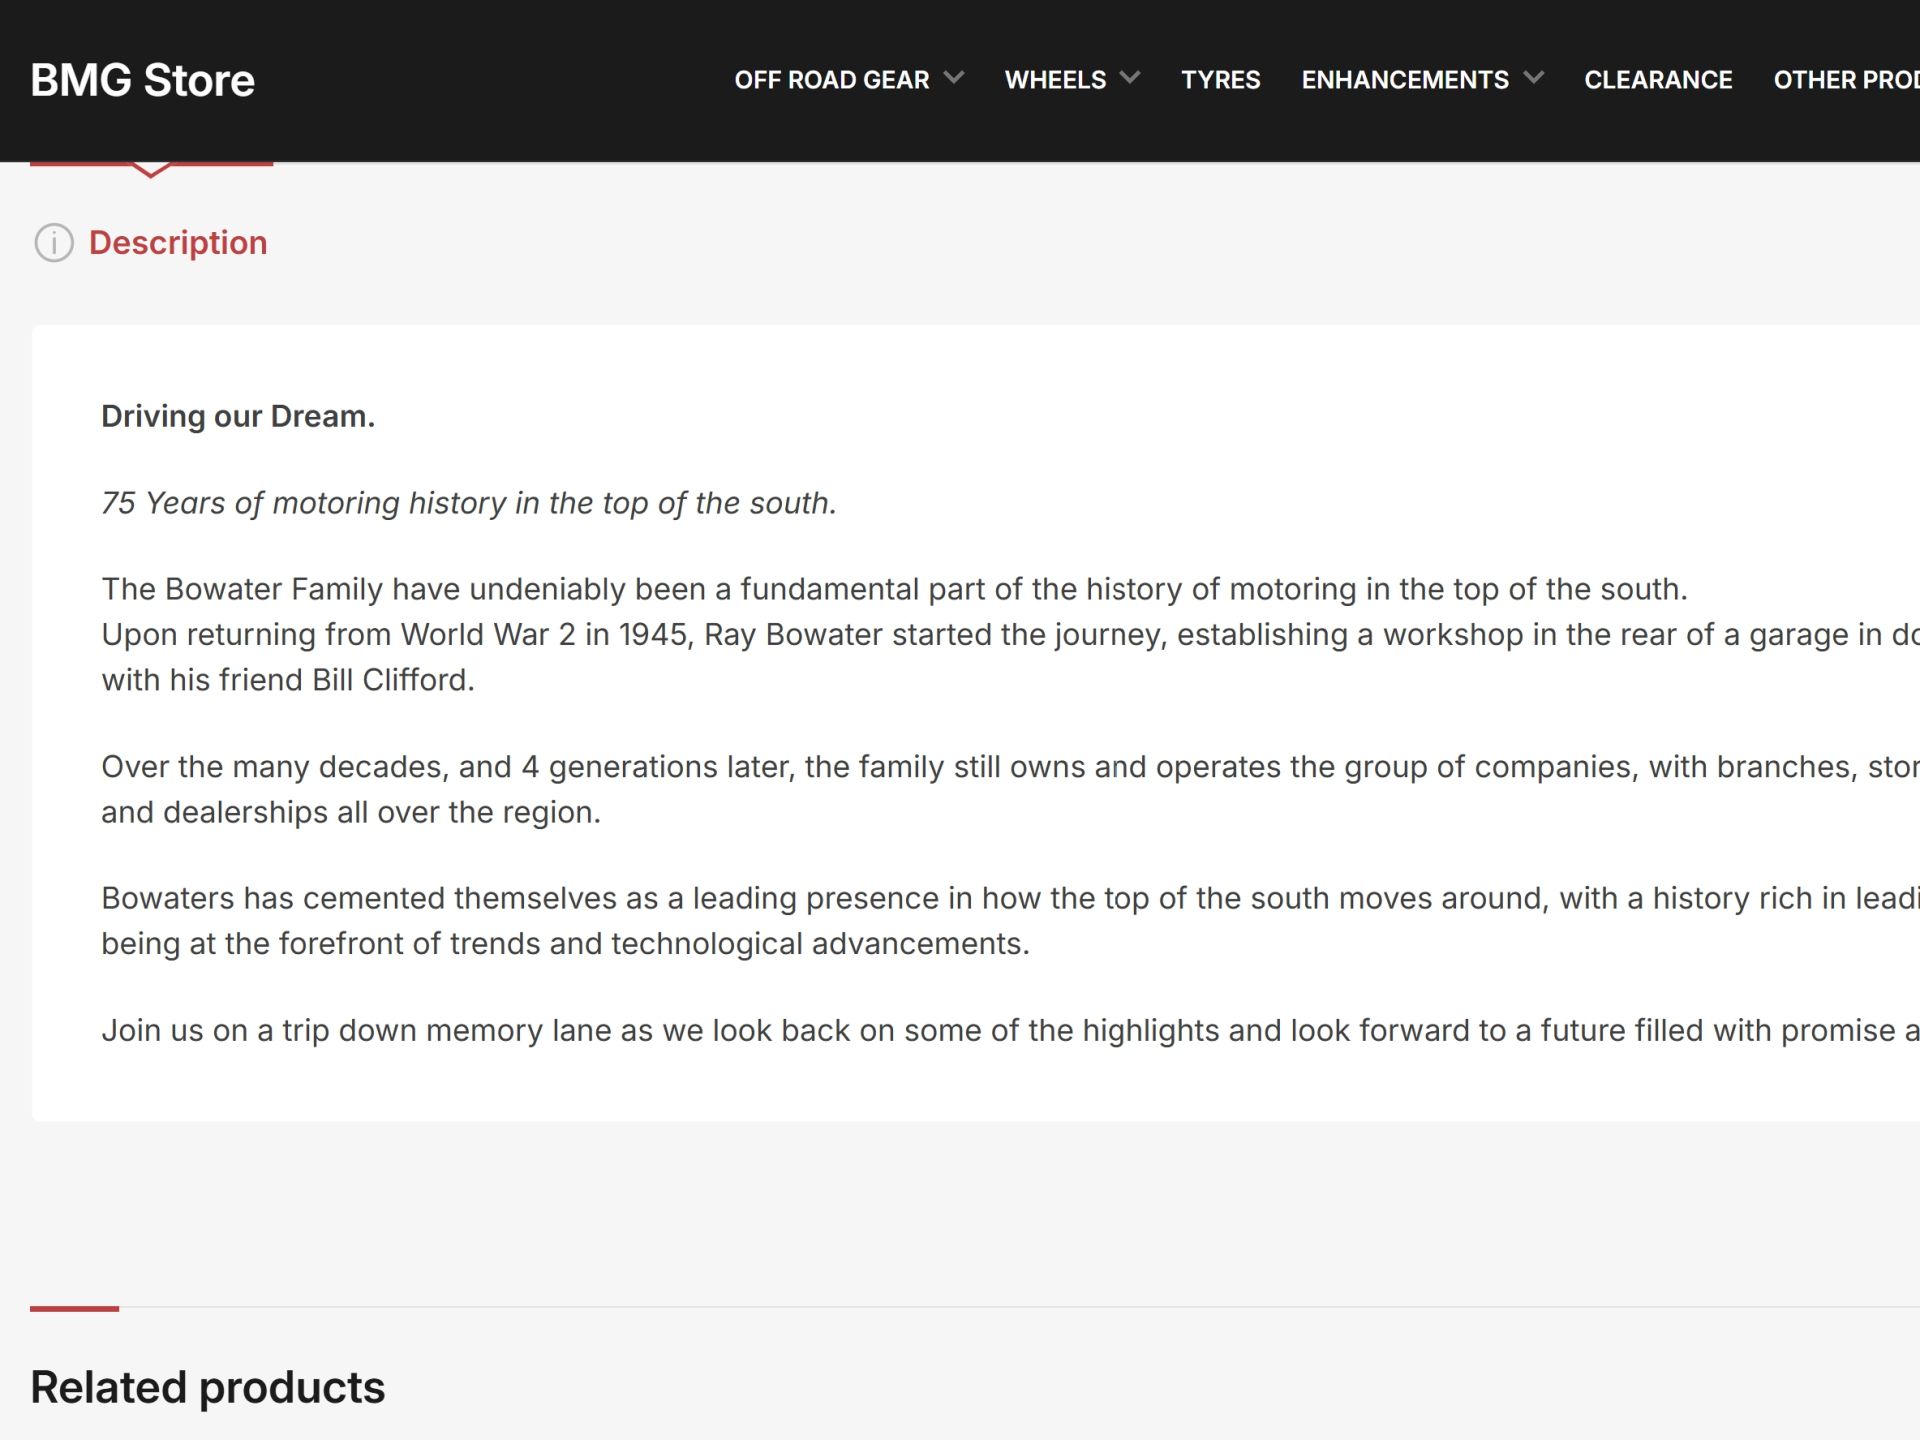Click the red tab indicator arrow
The height and width of the screenshot is (1440, 1920).
[151, 169]
